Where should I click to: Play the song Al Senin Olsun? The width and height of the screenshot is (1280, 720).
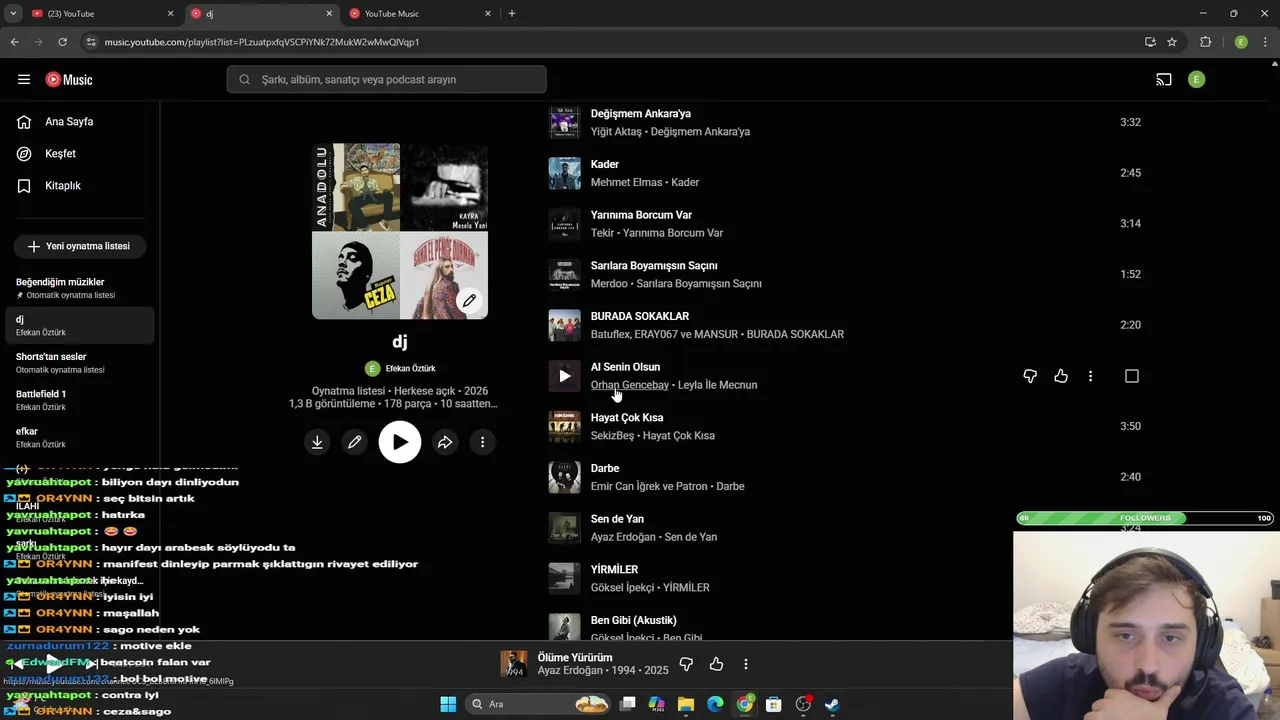tap(565, 376)
